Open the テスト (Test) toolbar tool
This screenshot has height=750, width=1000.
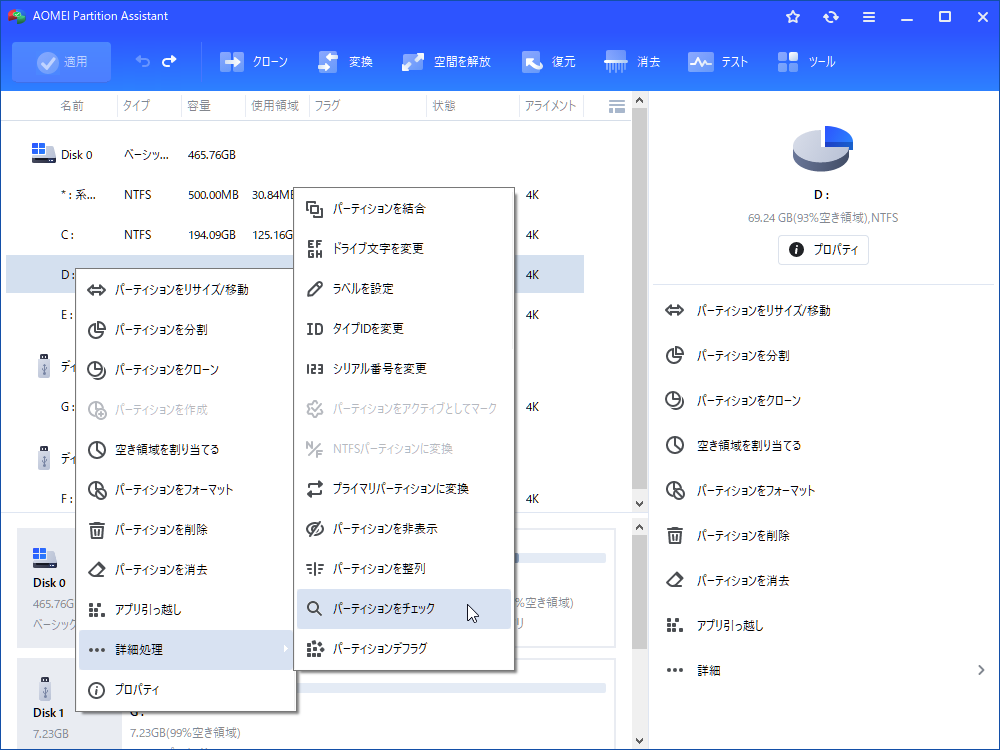[700, 62]
